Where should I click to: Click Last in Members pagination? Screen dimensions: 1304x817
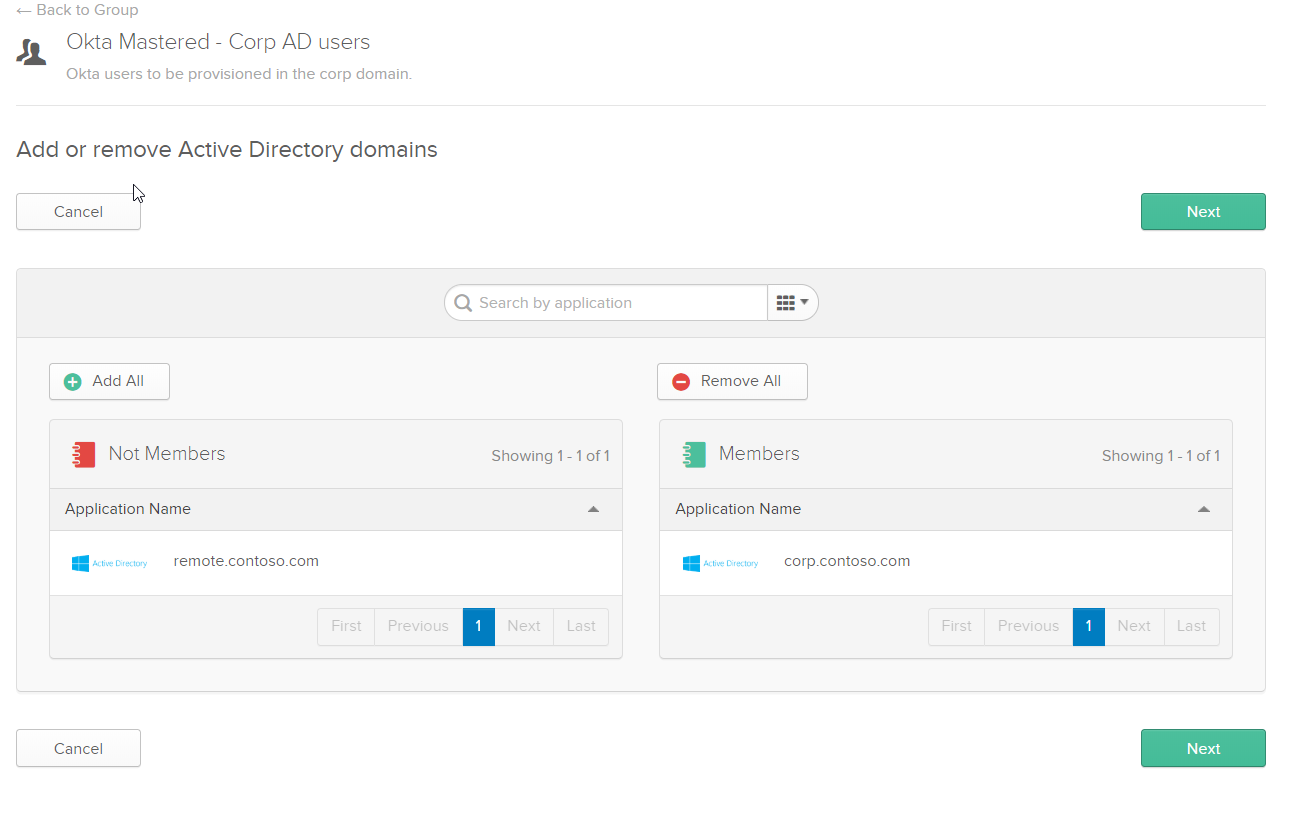(1191, 626)
